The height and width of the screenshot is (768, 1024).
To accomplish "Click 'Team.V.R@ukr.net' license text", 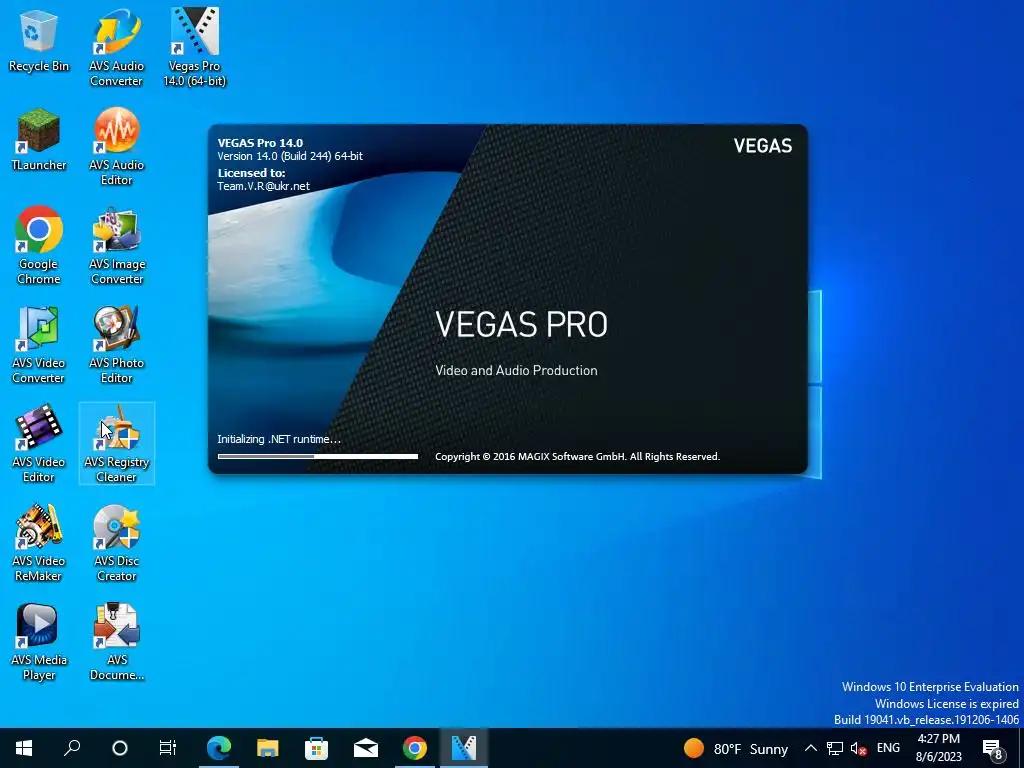I will pos(264,186).
